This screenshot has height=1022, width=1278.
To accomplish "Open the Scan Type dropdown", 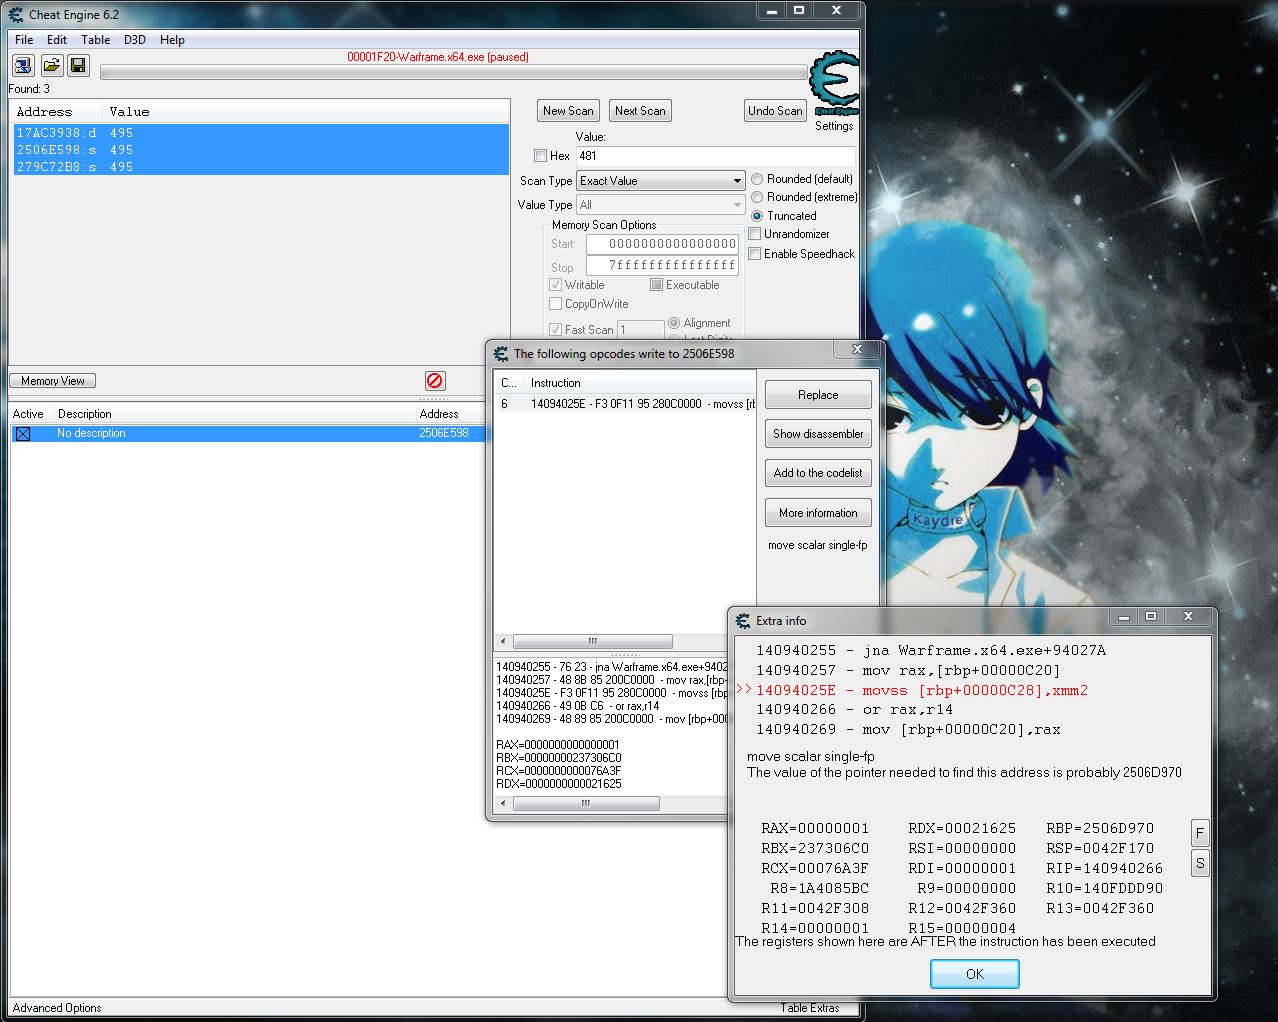I will [x=661, y=181].
